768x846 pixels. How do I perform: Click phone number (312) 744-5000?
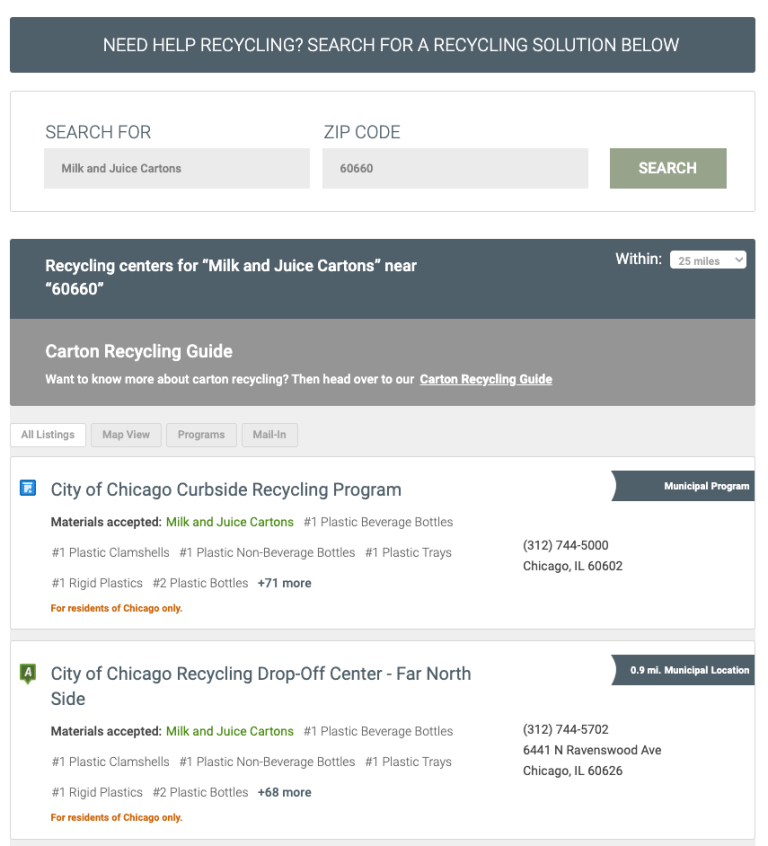565,545
